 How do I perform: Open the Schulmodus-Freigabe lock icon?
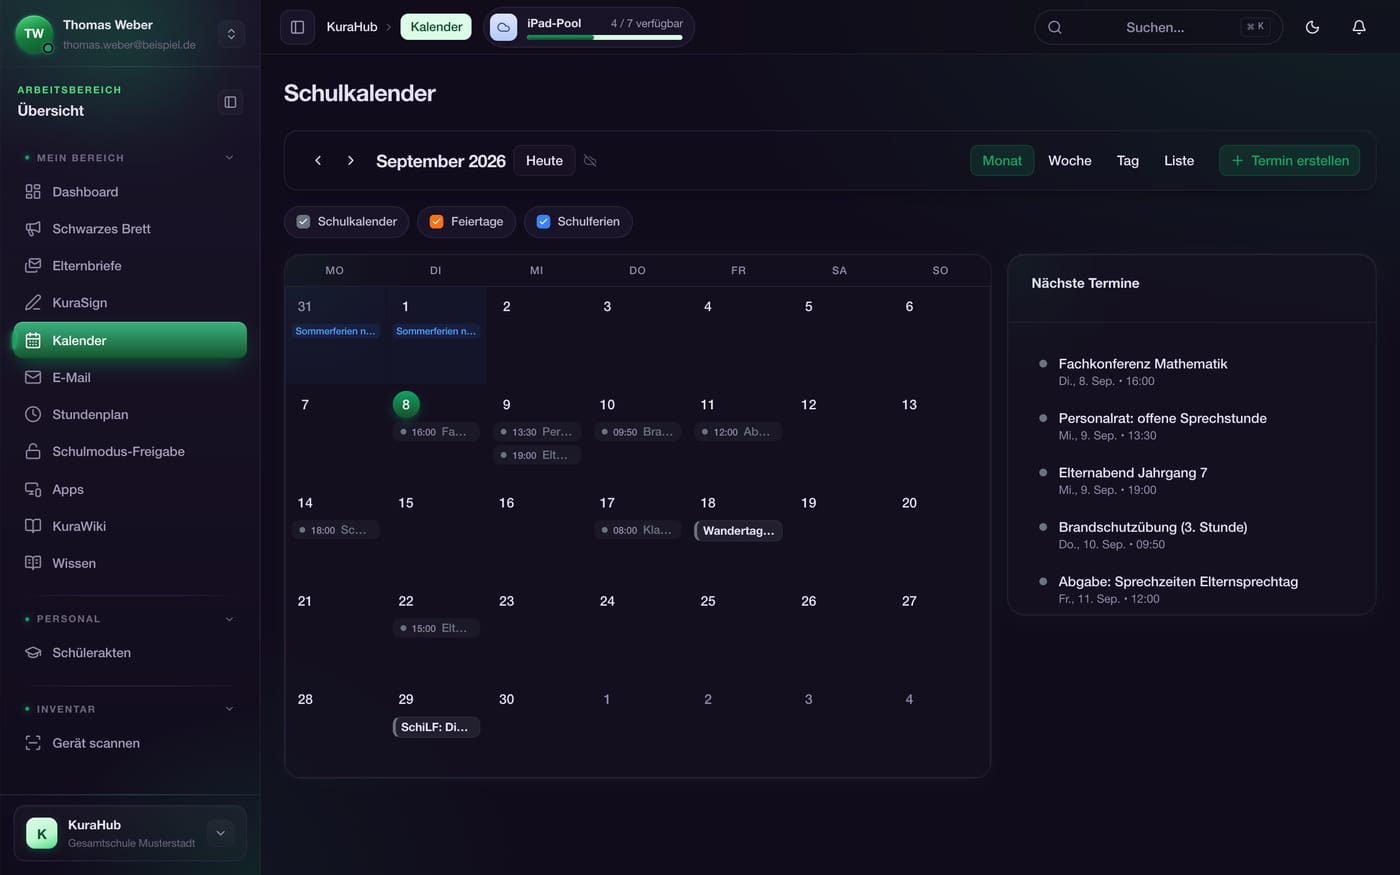(x=33, y=452)
